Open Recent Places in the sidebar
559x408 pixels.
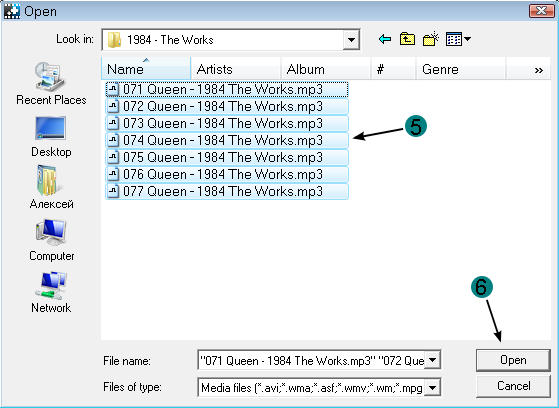(x=51, y=84)
